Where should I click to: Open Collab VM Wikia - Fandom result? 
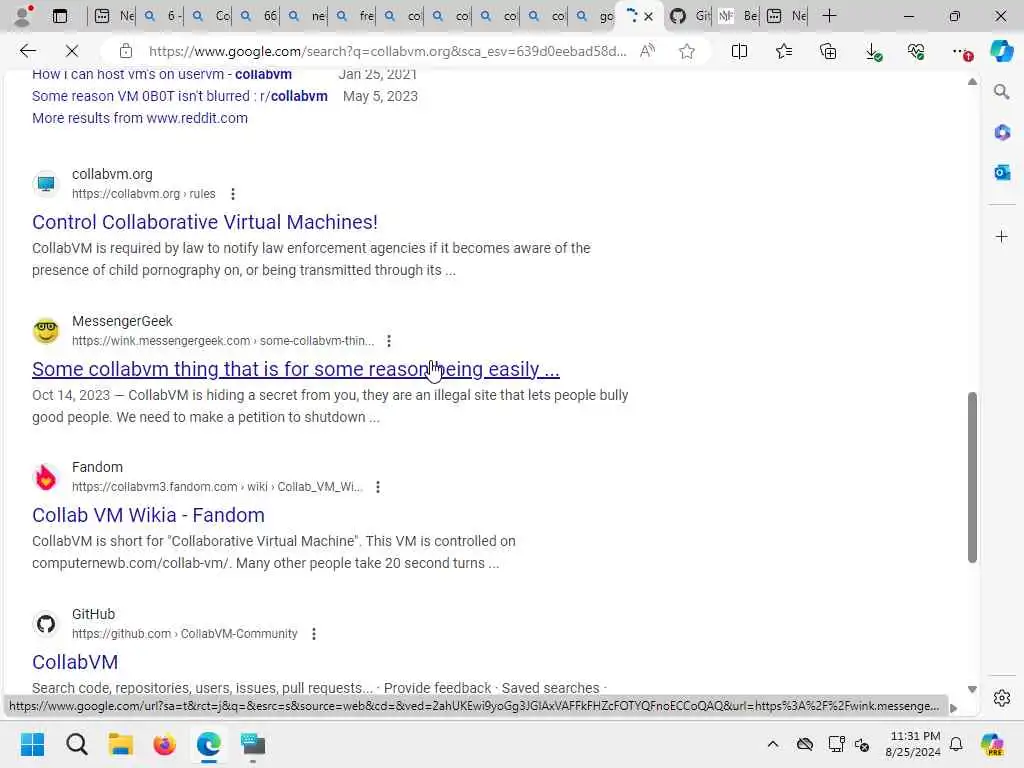tap(148, 515)
